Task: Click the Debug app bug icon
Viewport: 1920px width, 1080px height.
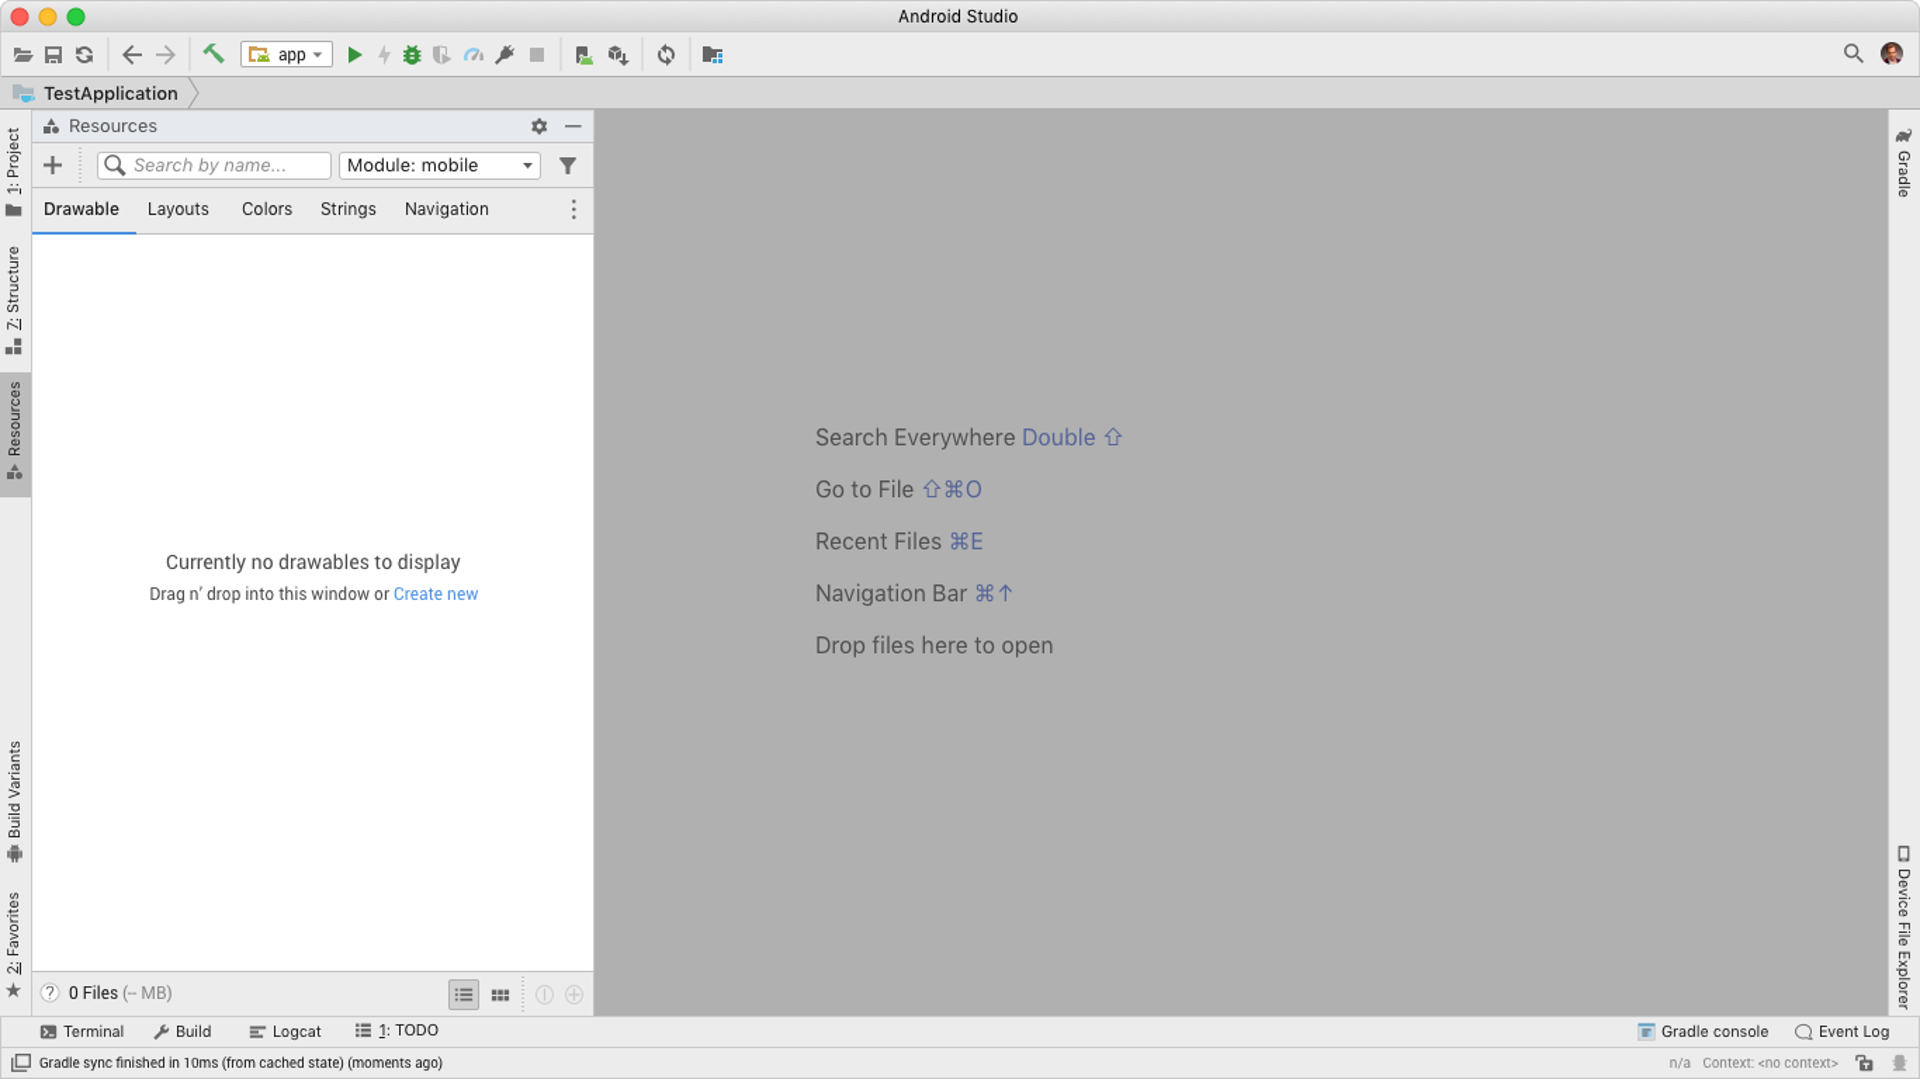Action: pyautogui.click(x=412, y=55)
